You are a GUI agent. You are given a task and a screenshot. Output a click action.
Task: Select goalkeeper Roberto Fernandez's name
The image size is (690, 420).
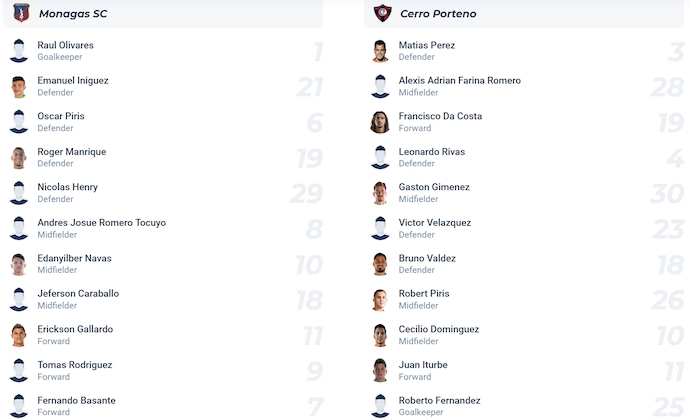tap(439, 400)
